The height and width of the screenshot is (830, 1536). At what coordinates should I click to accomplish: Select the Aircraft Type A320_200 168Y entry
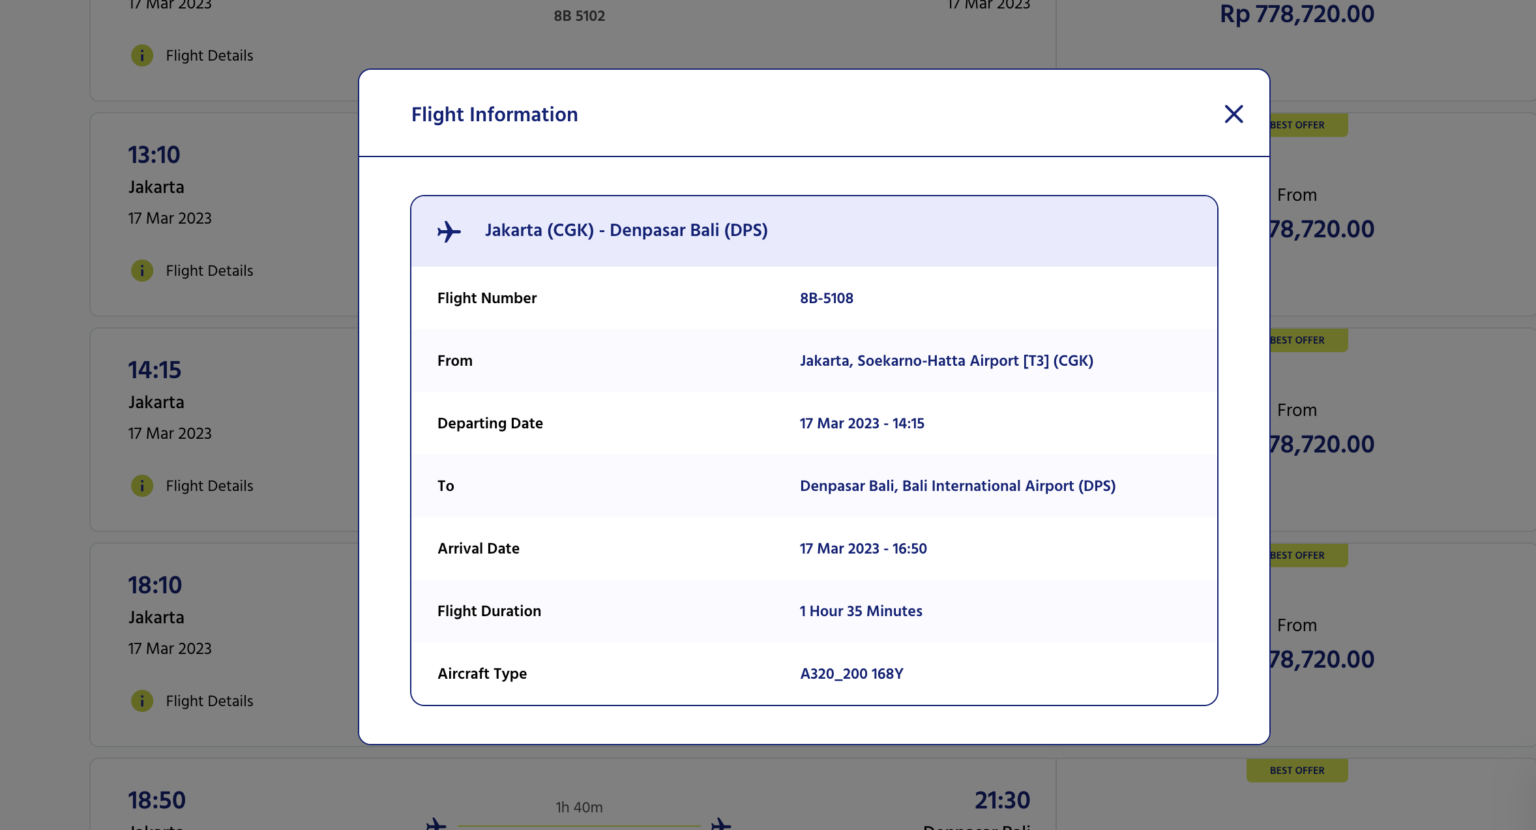pyautogui.click(x=851, y=673)
